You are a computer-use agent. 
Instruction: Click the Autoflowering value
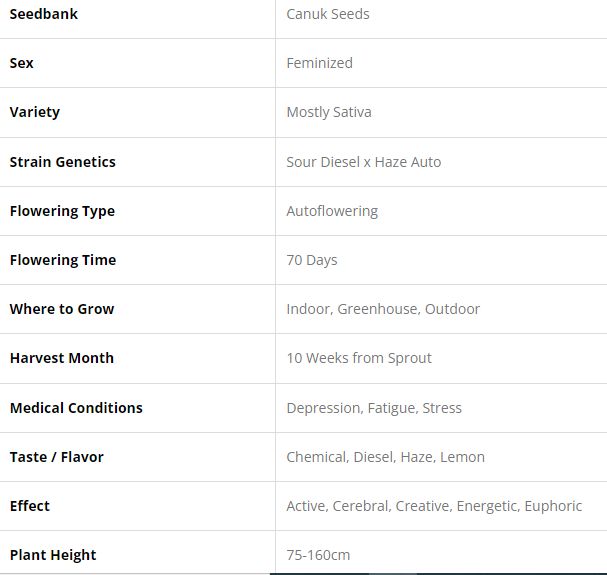332,211
